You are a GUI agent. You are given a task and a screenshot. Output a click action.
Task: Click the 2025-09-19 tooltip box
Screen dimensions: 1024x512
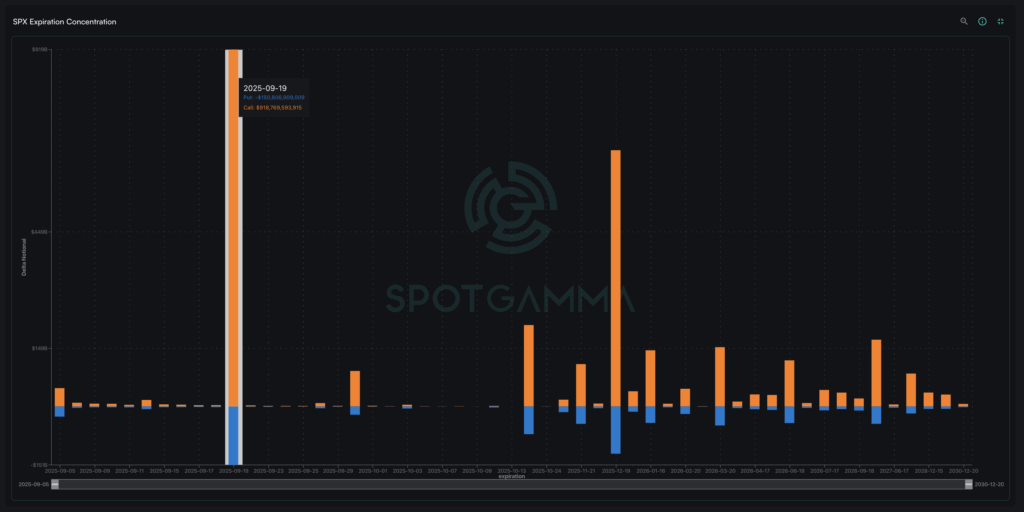[x=273, y=98]
